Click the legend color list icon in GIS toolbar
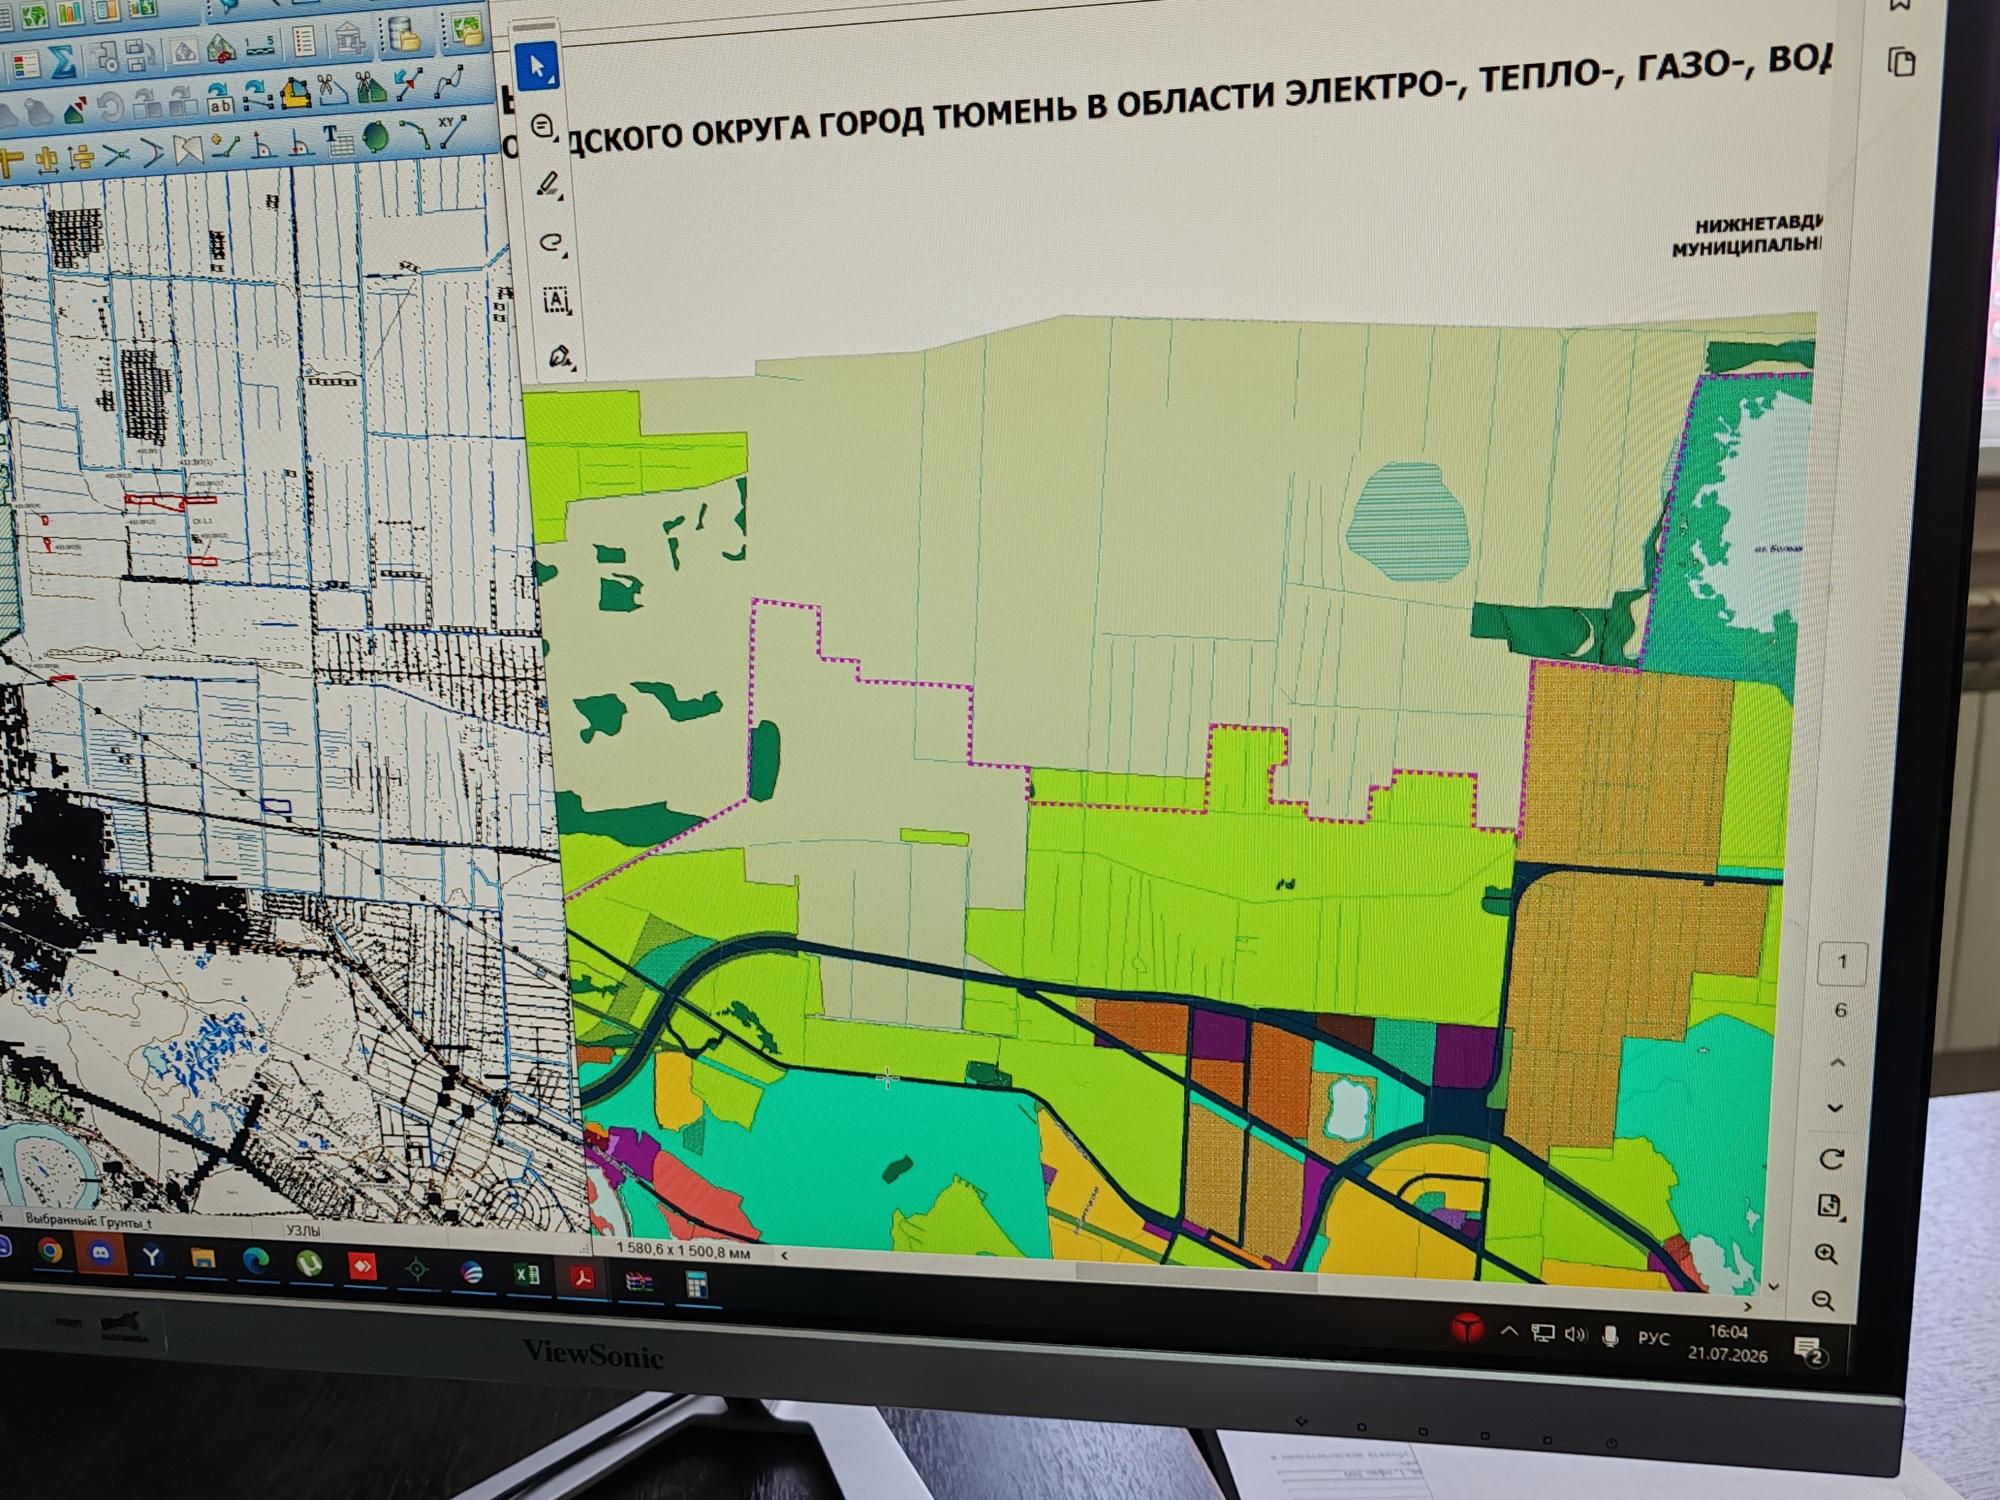This screenshot has width=2000, height=1500. (x=25, y=66)
